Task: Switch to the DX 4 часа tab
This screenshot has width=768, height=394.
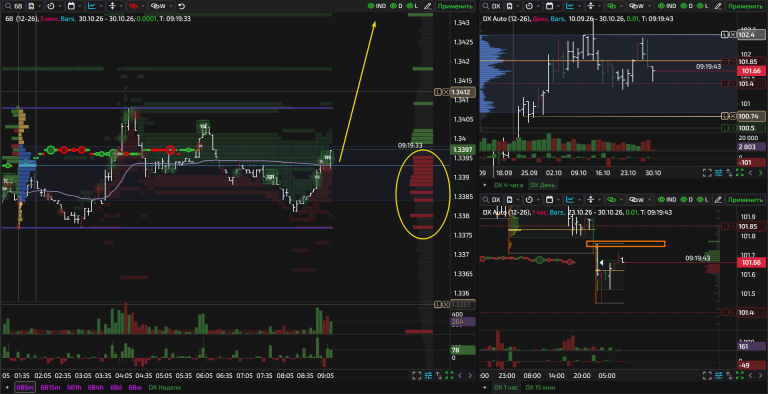Action: (x=508, y=185)
